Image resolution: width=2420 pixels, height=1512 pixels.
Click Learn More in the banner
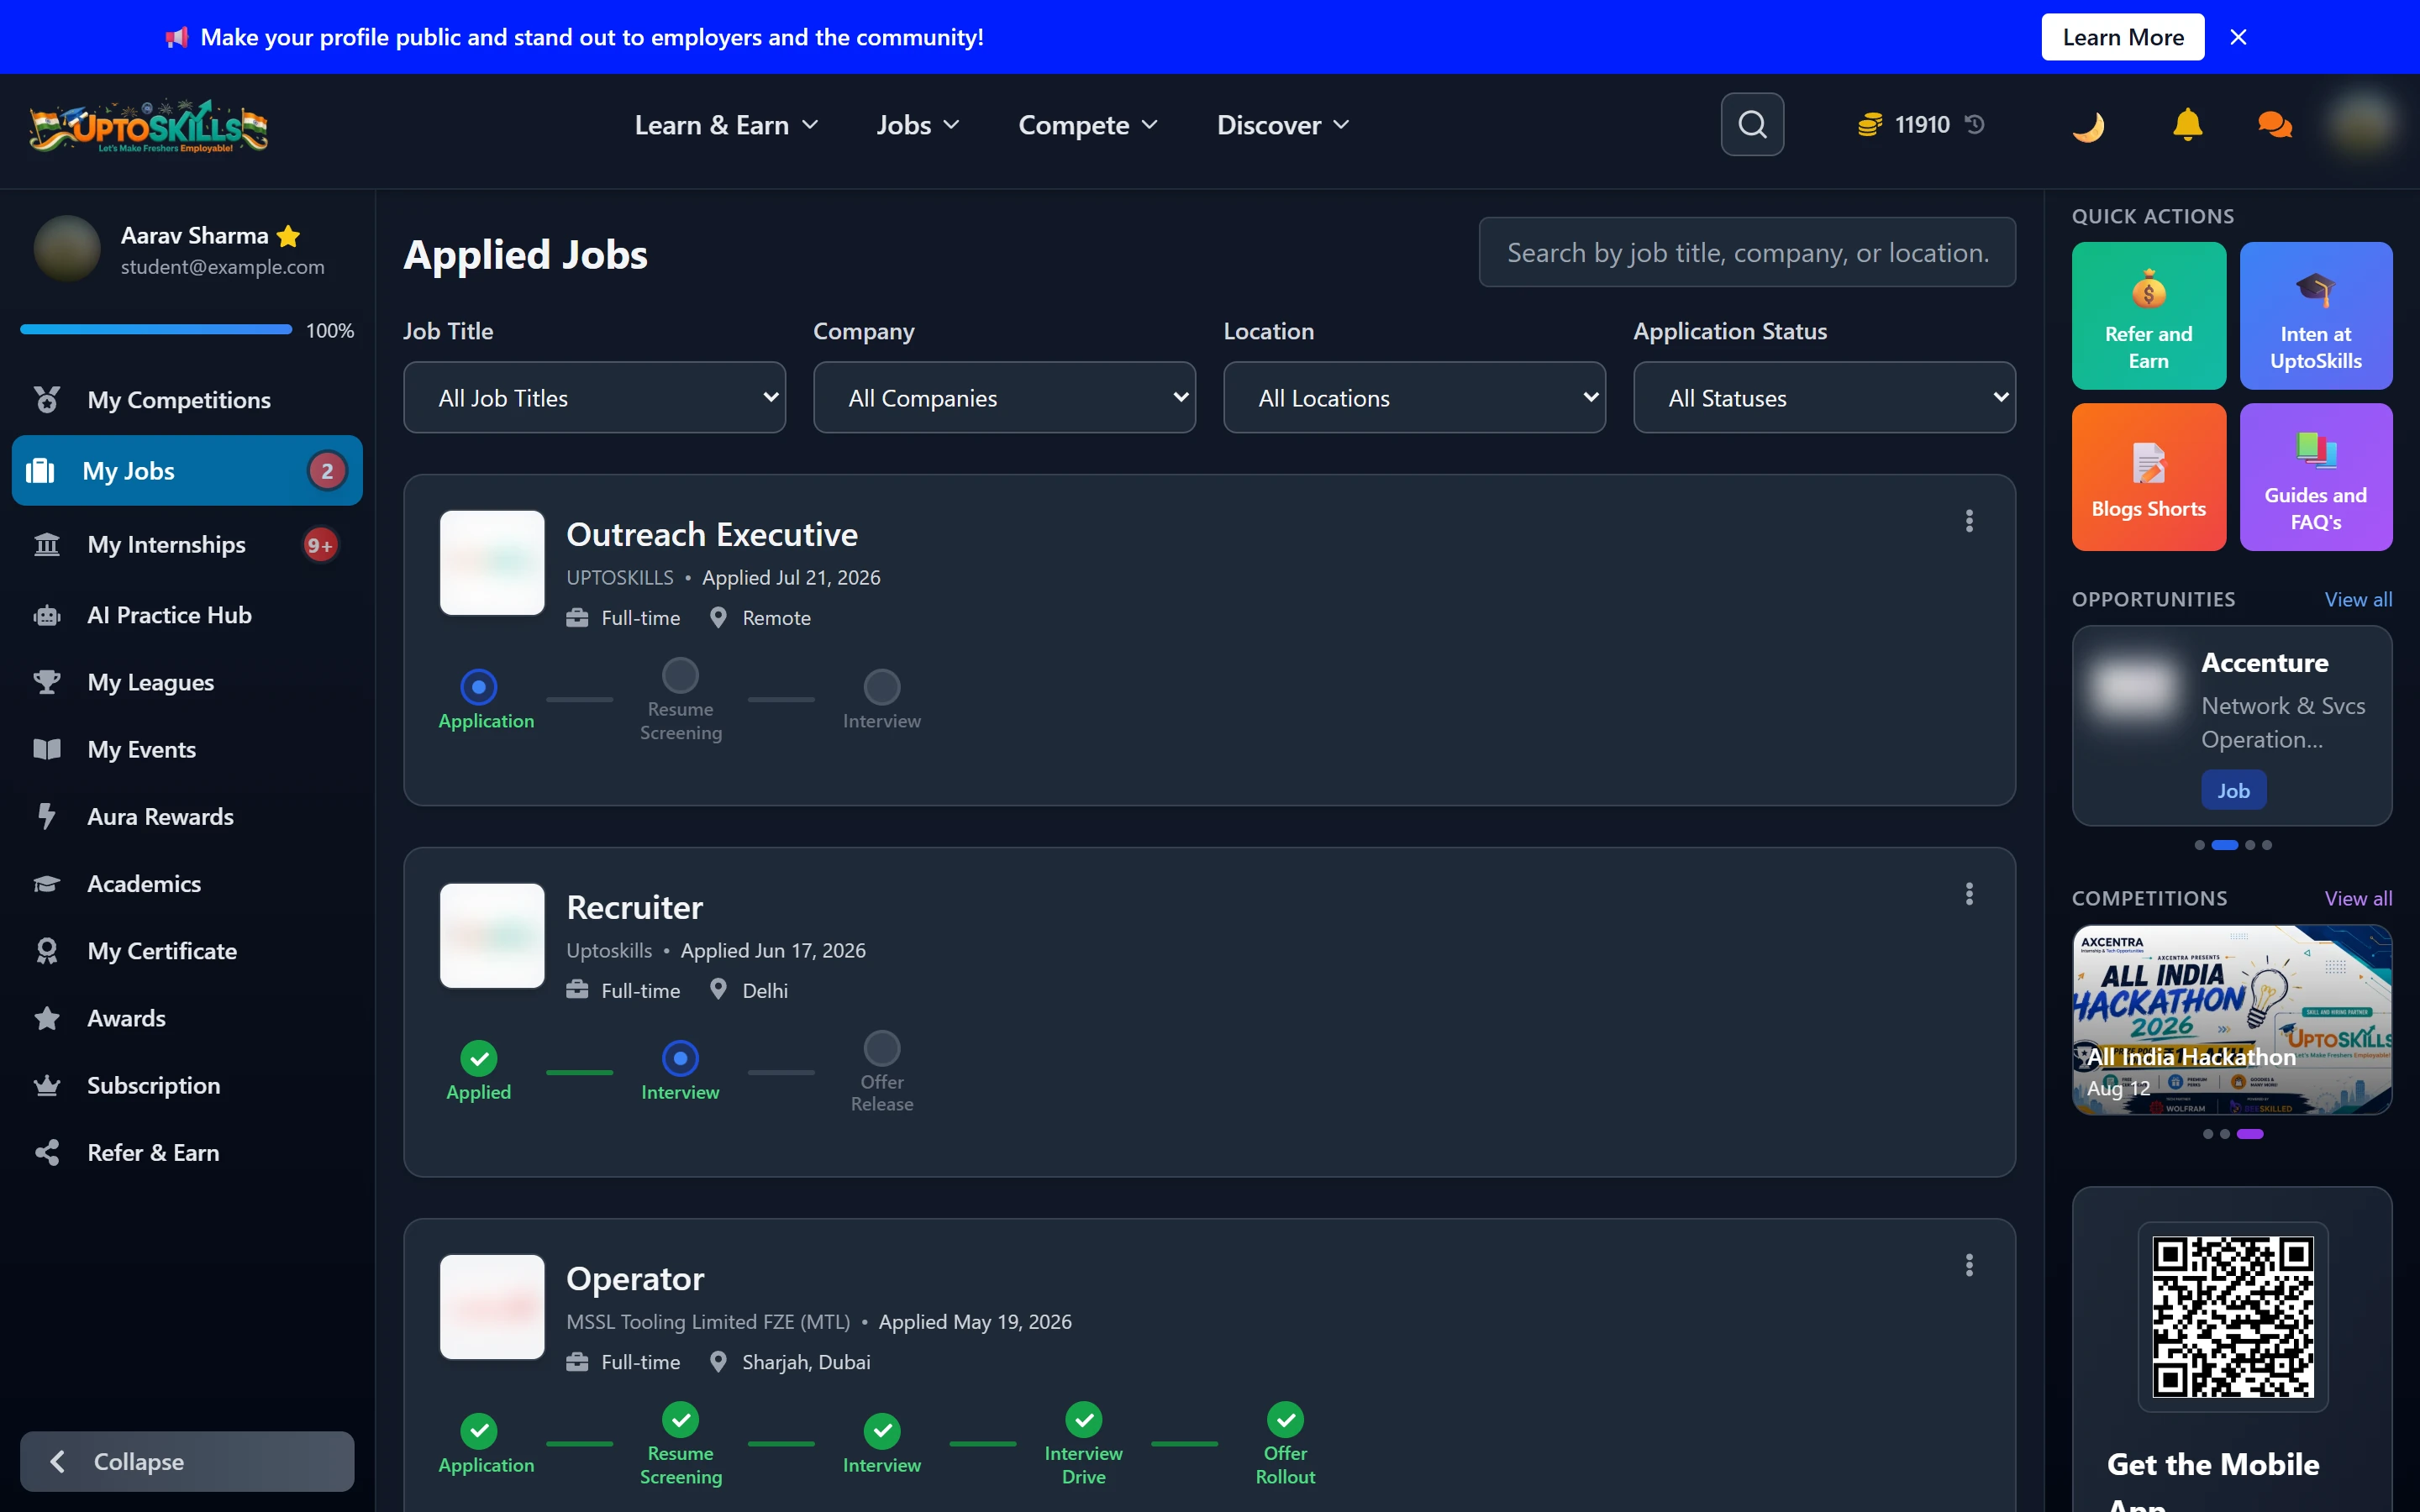pyautogui.click(x=2122, y=37)
